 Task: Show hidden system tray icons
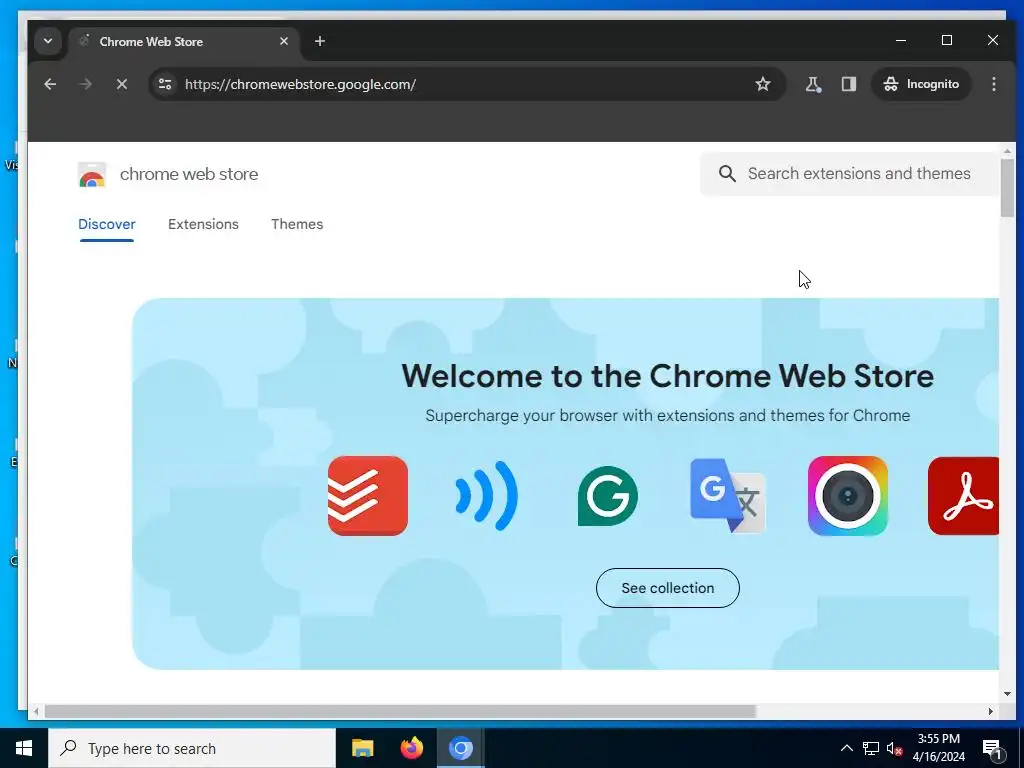click(x=846, y=748)
